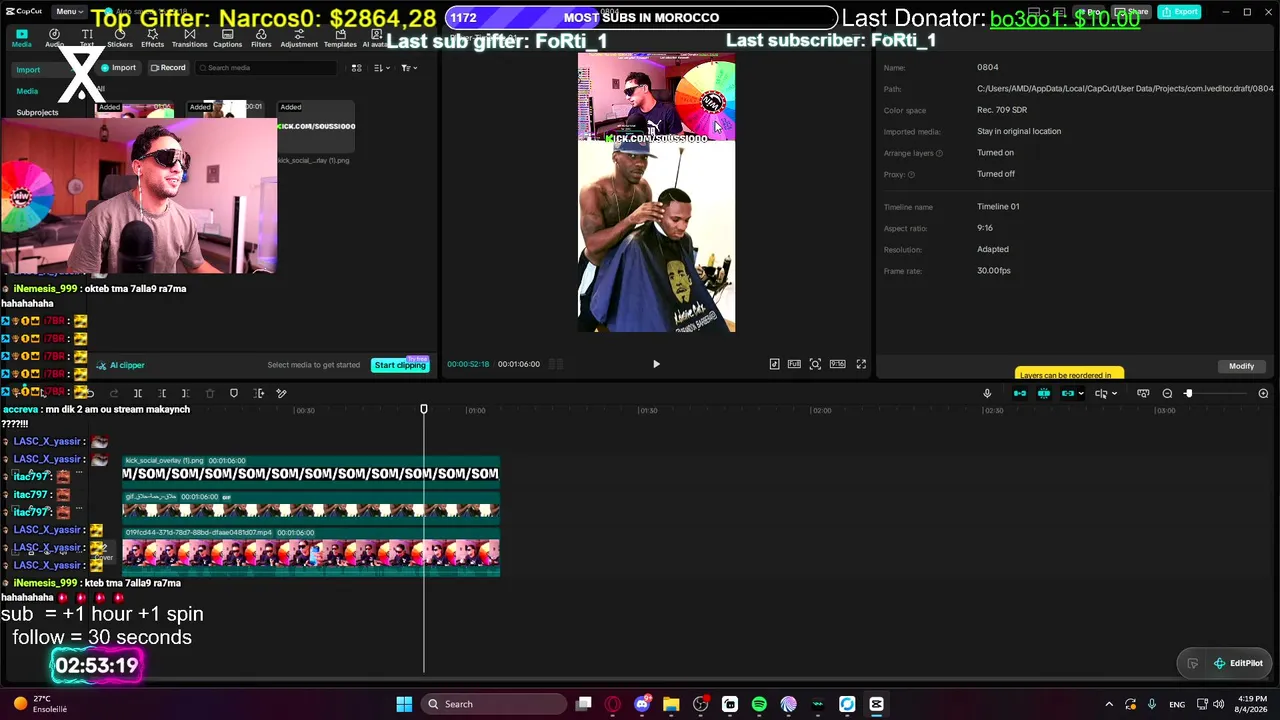Viewport: 1280px width, 720px height.
Task: Select Media in the left sidebar
Action: (27, 91)
